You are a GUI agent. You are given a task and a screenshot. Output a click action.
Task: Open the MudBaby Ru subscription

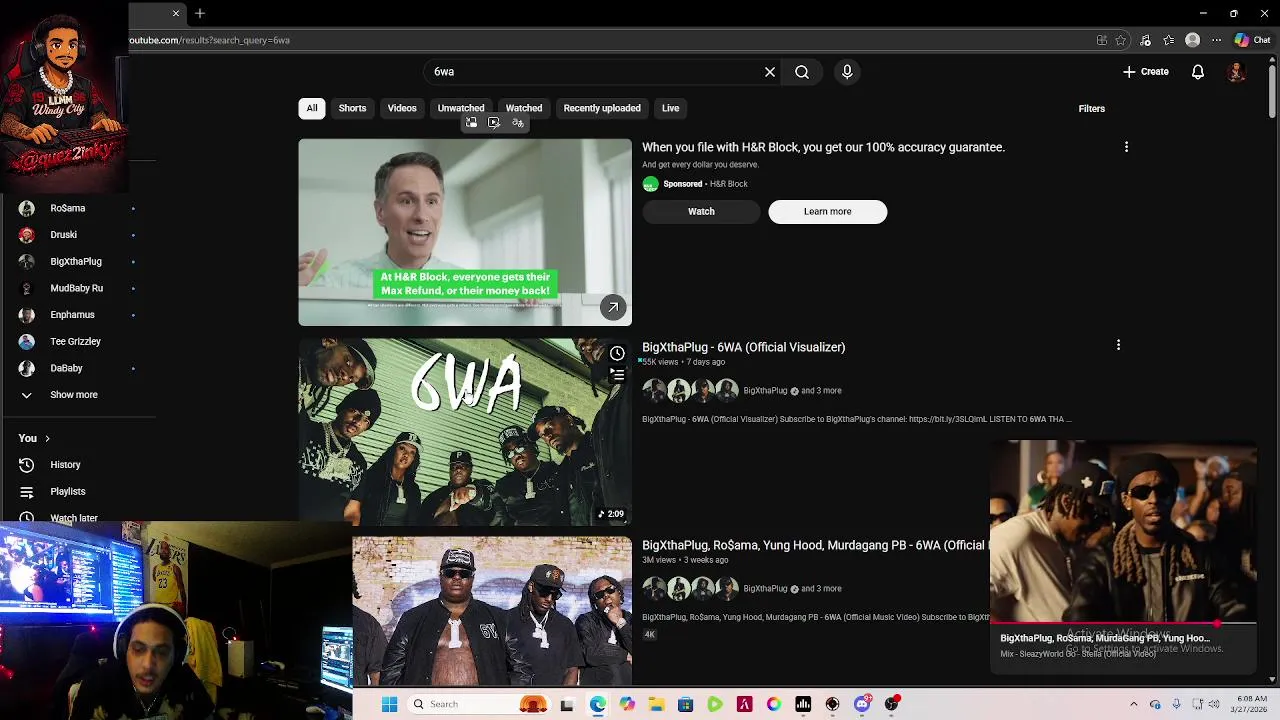pos(78,288)
